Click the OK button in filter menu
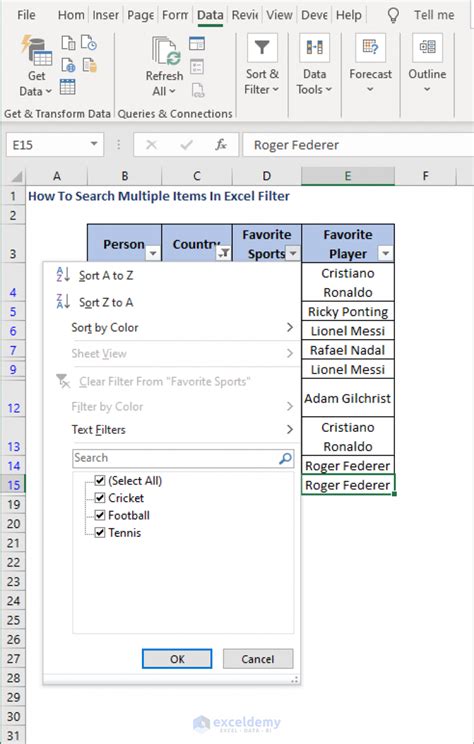This screenshot has height=744, width=474. coord(177,659)
